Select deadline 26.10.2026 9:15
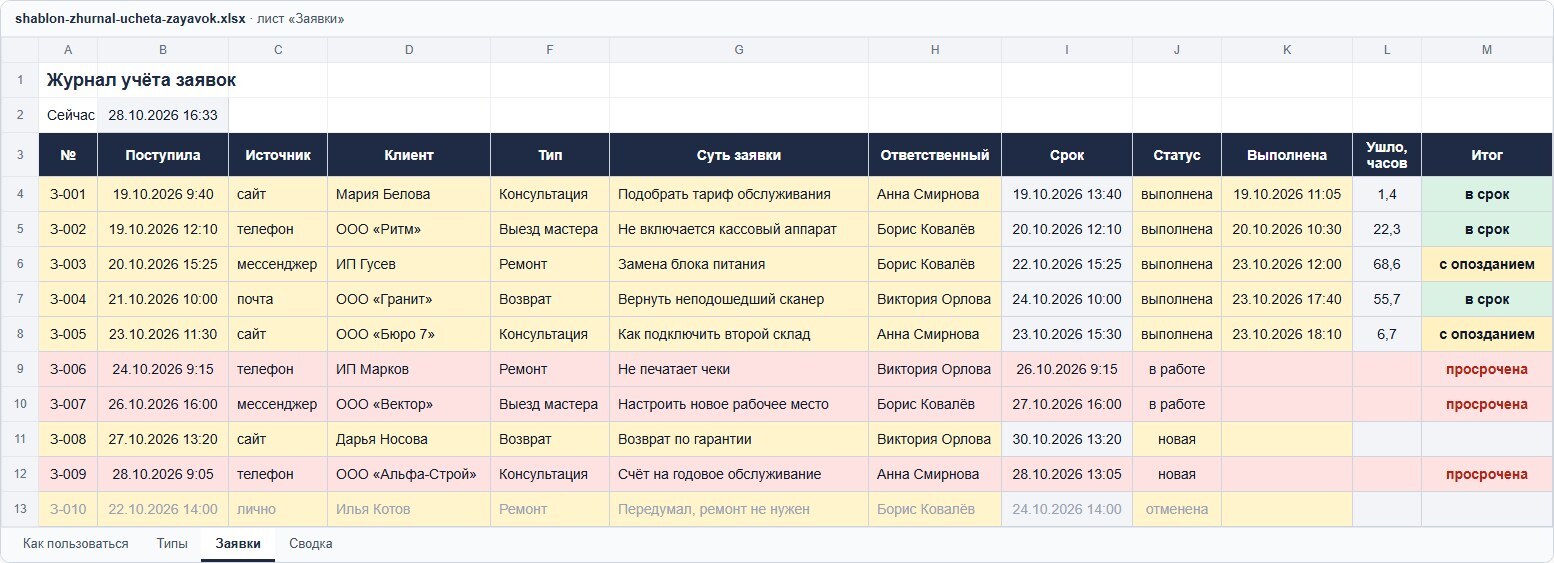Image resolution: width=1554 pixels, height=563 pixels. (1067, 369)
